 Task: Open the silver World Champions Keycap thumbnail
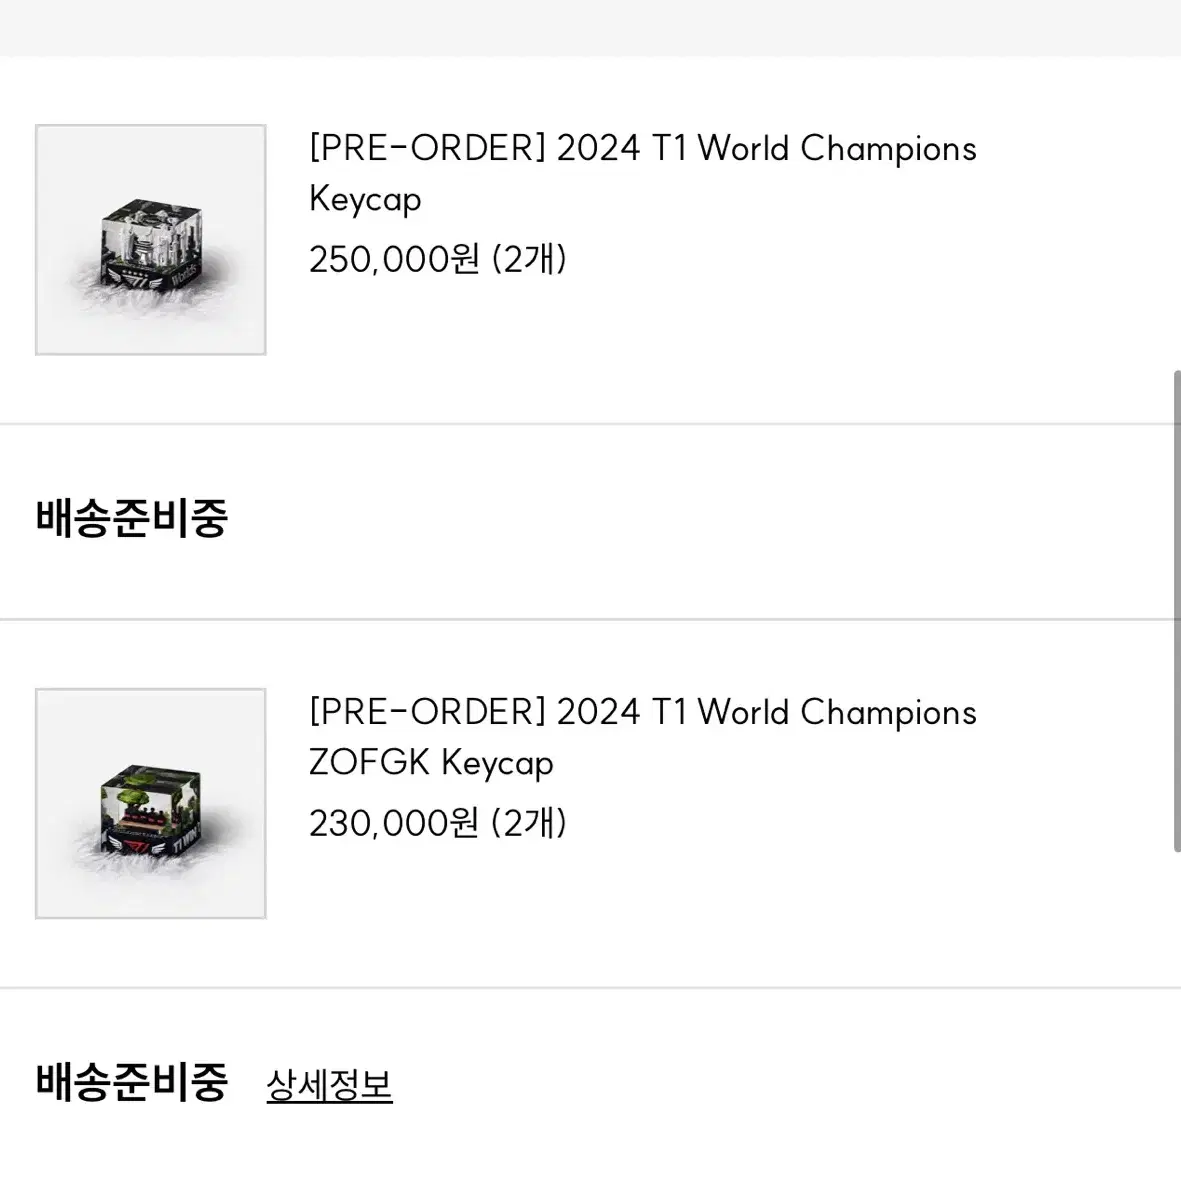pyautogui.click(x=151, y=240)
